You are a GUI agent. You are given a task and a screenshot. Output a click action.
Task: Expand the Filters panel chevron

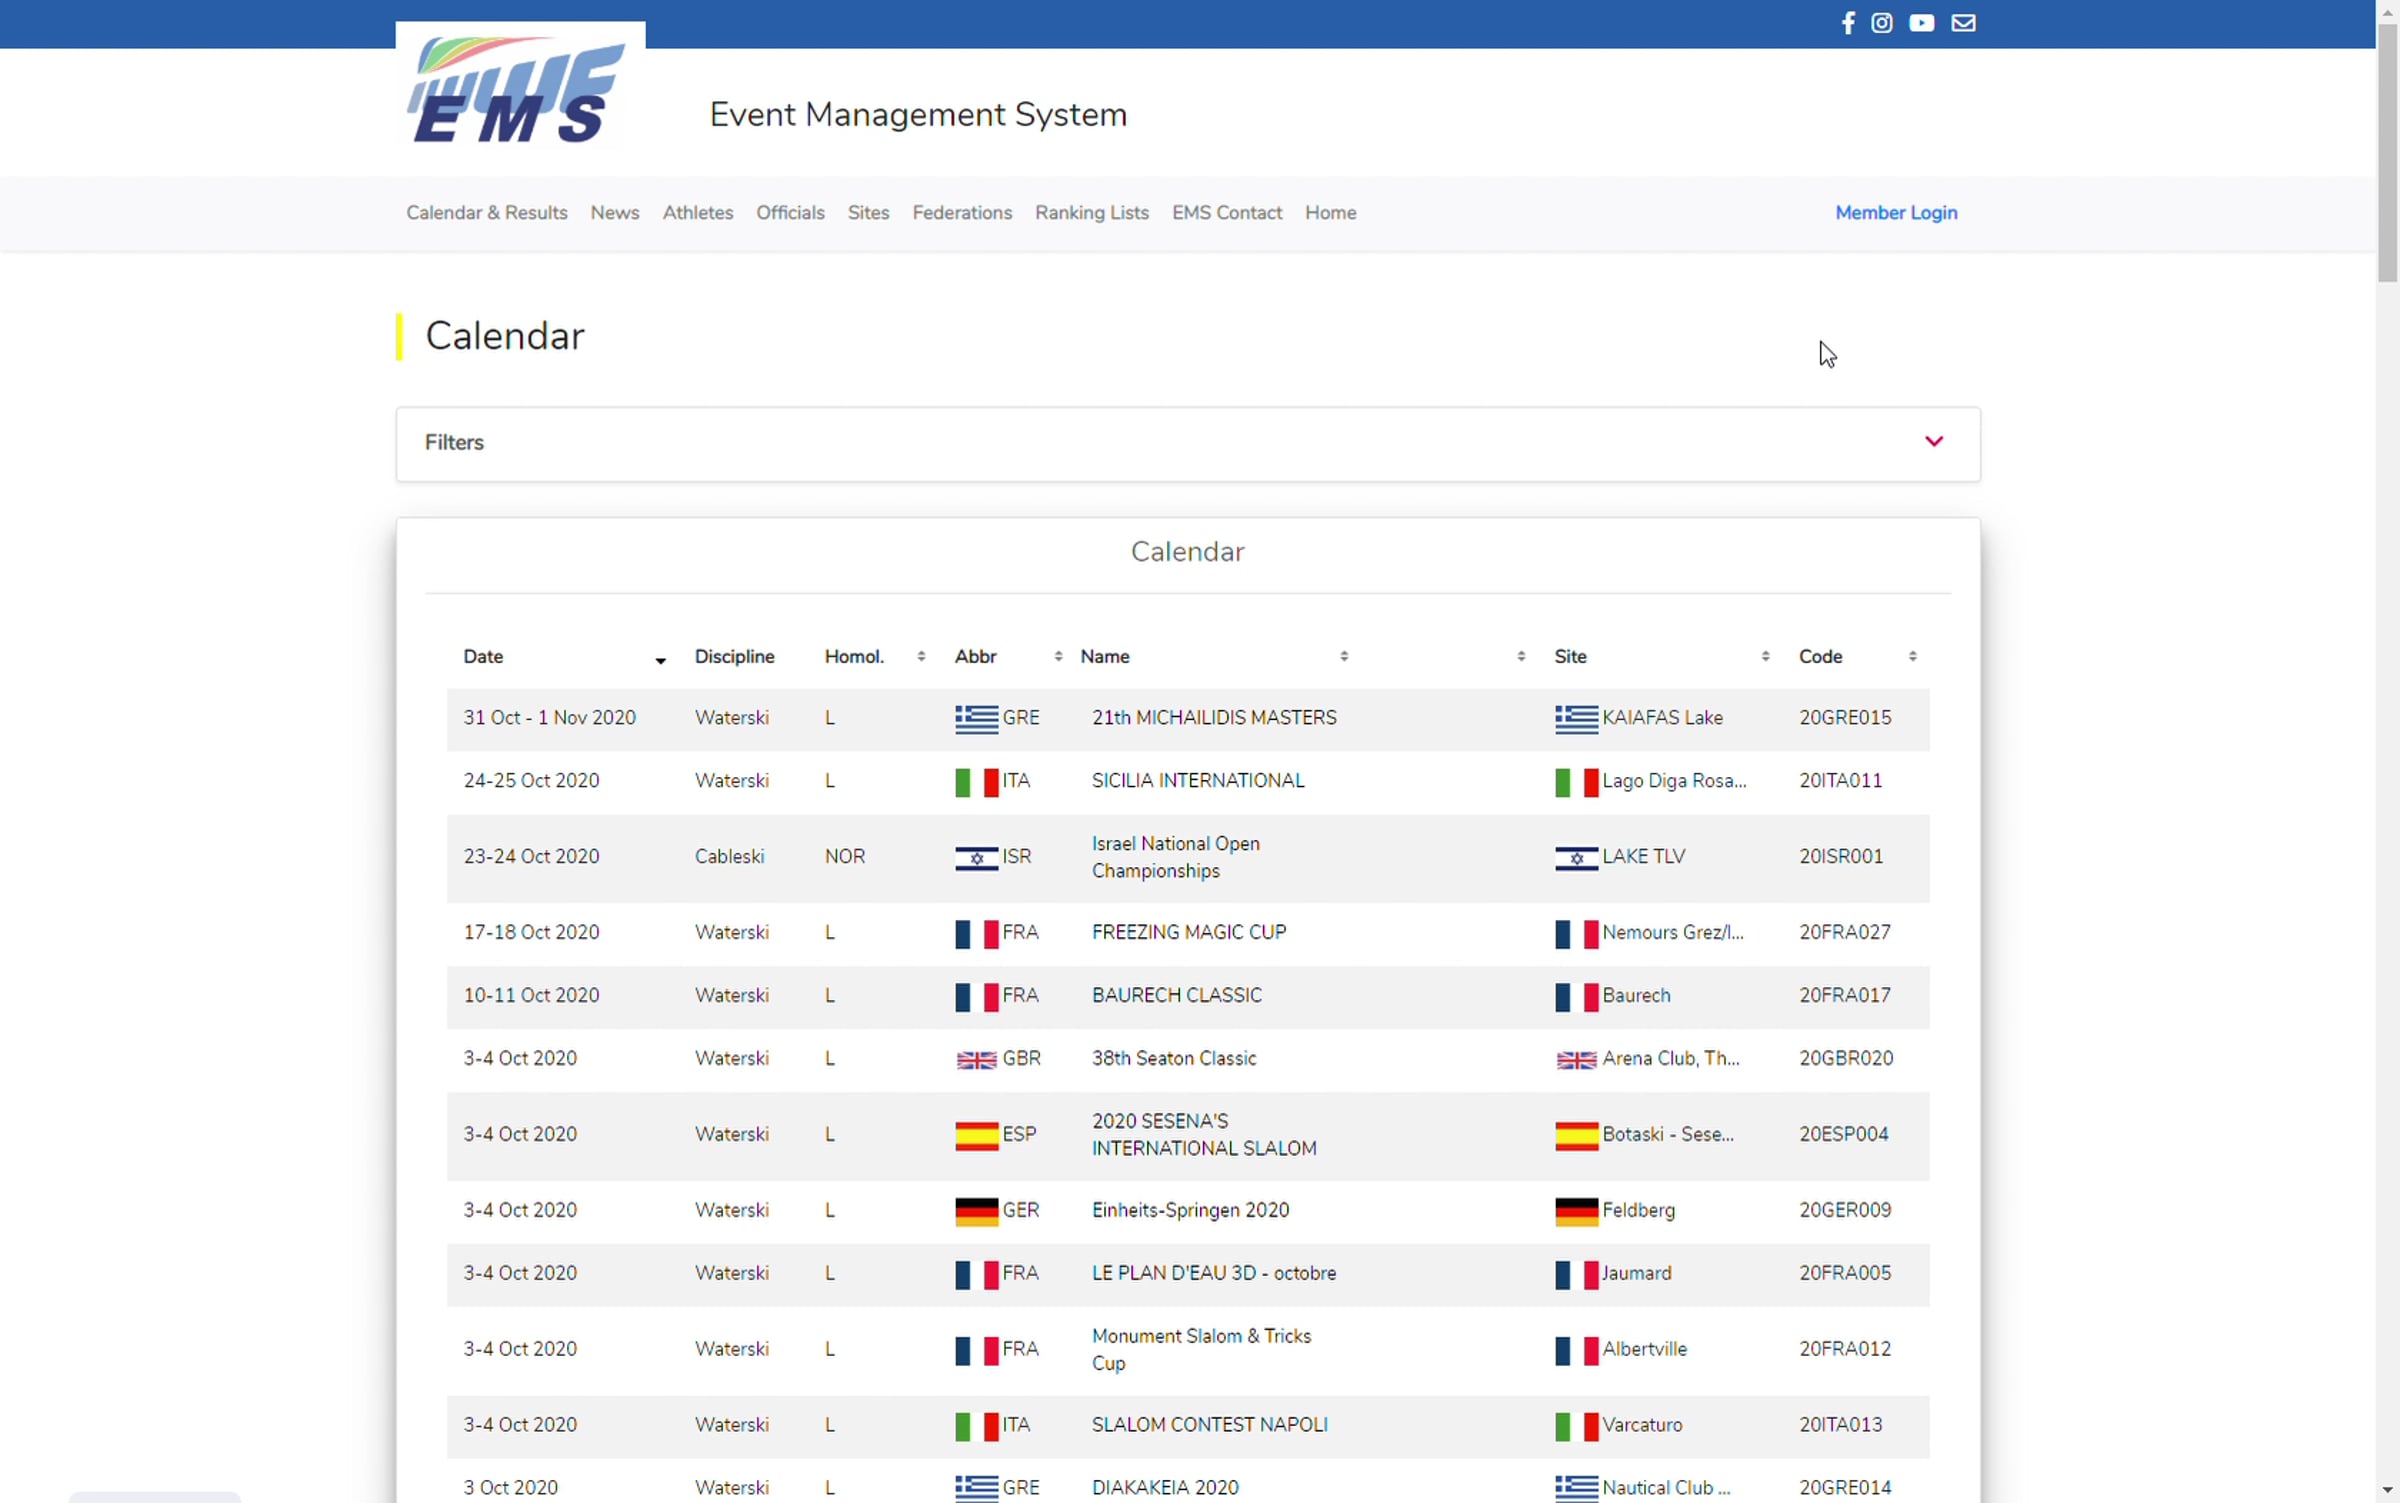coord(1933,441)
